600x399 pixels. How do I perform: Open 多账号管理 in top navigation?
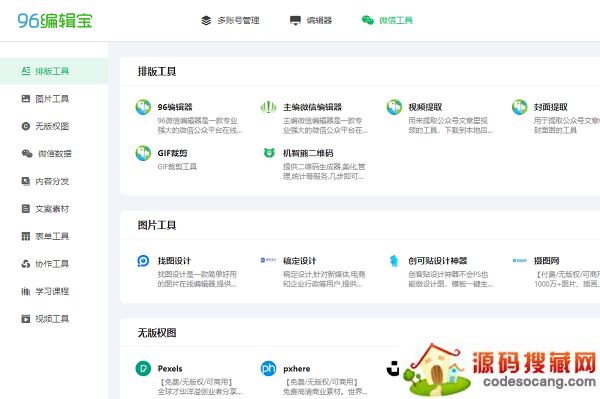[238, 20]
